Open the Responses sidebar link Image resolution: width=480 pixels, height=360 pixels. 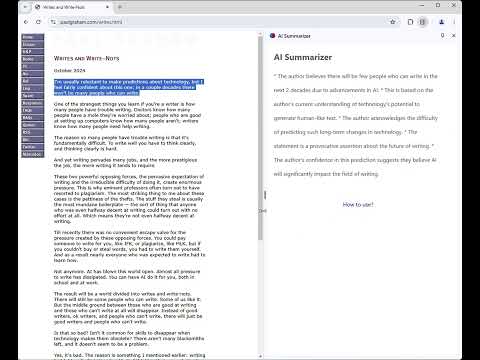click(x=33, y=103)
